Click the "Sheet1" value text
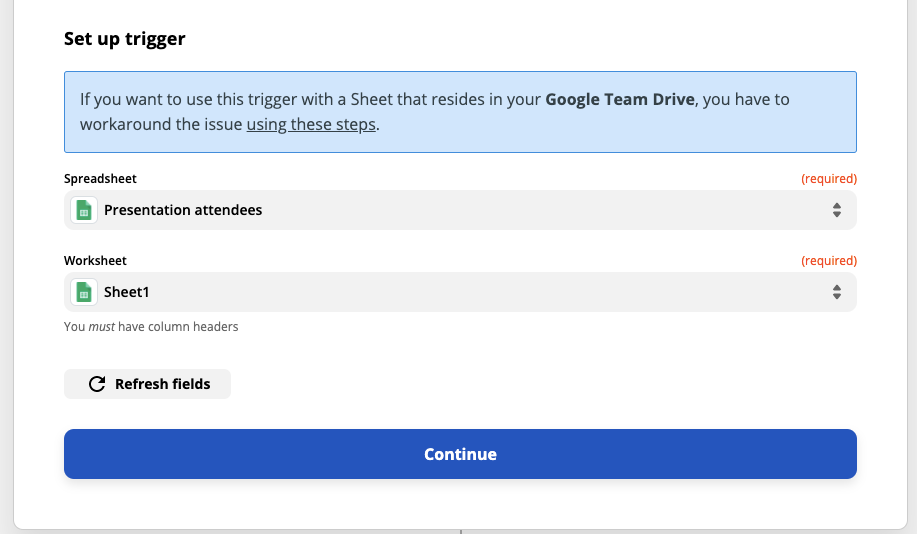Screen dimensions: 917x534 (126, 292)
